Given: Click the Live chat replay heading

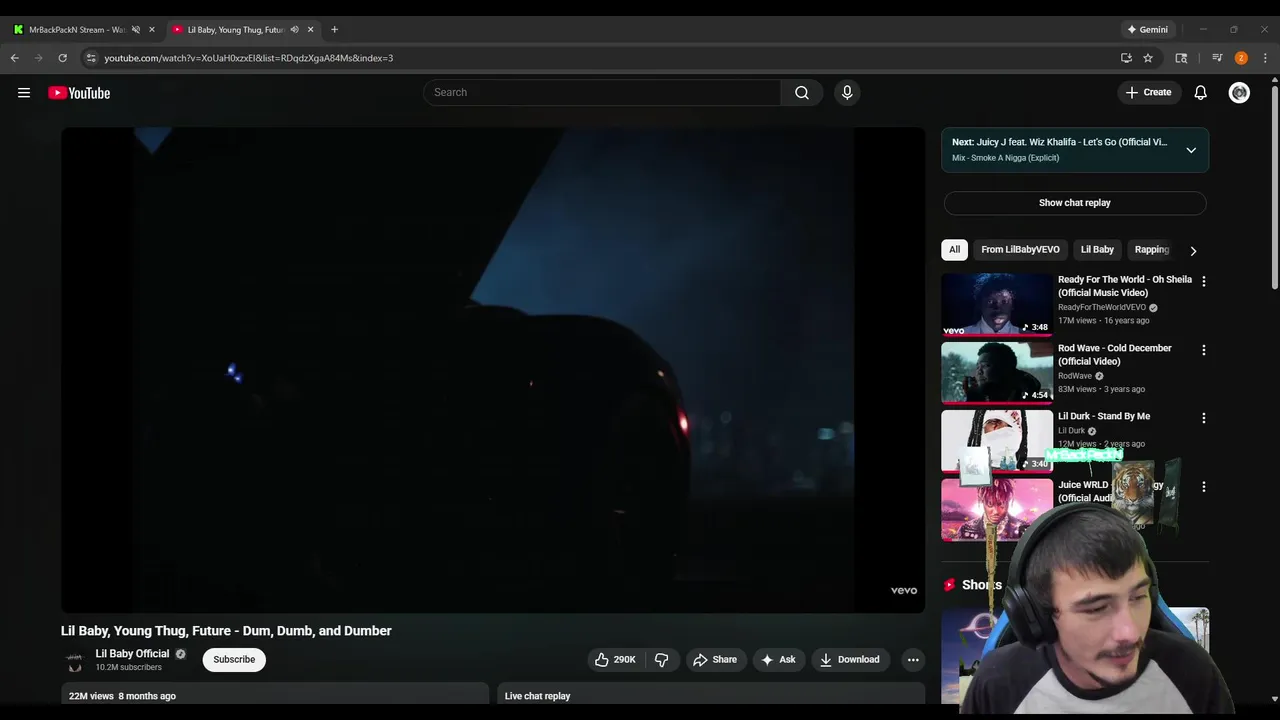Looking at the screenshot, I should click(x=537, y=696).
